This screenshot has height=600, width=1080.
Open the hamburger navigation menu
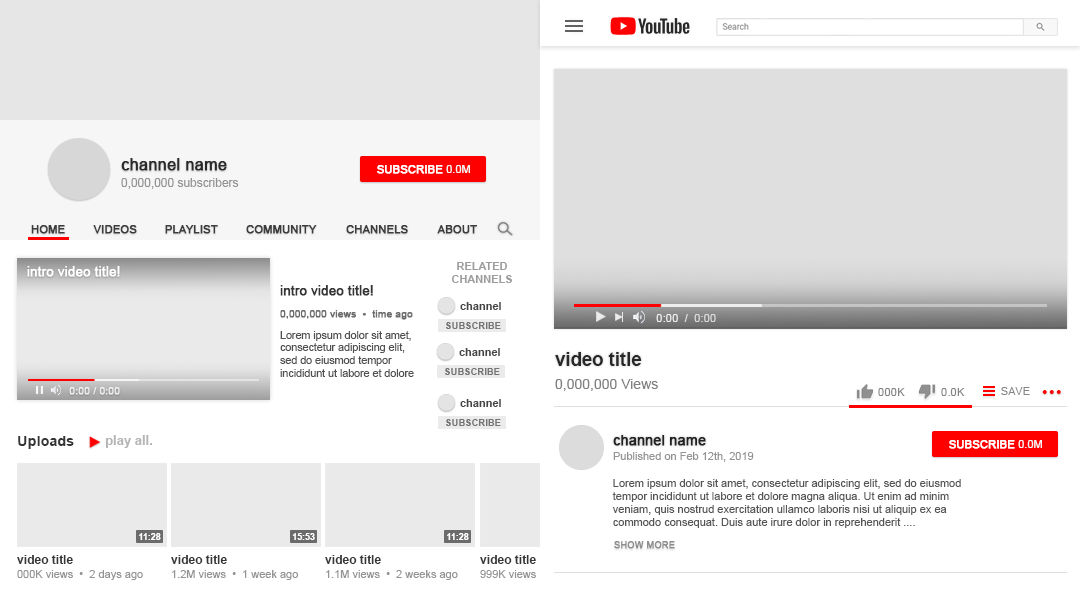pos(573,26)
